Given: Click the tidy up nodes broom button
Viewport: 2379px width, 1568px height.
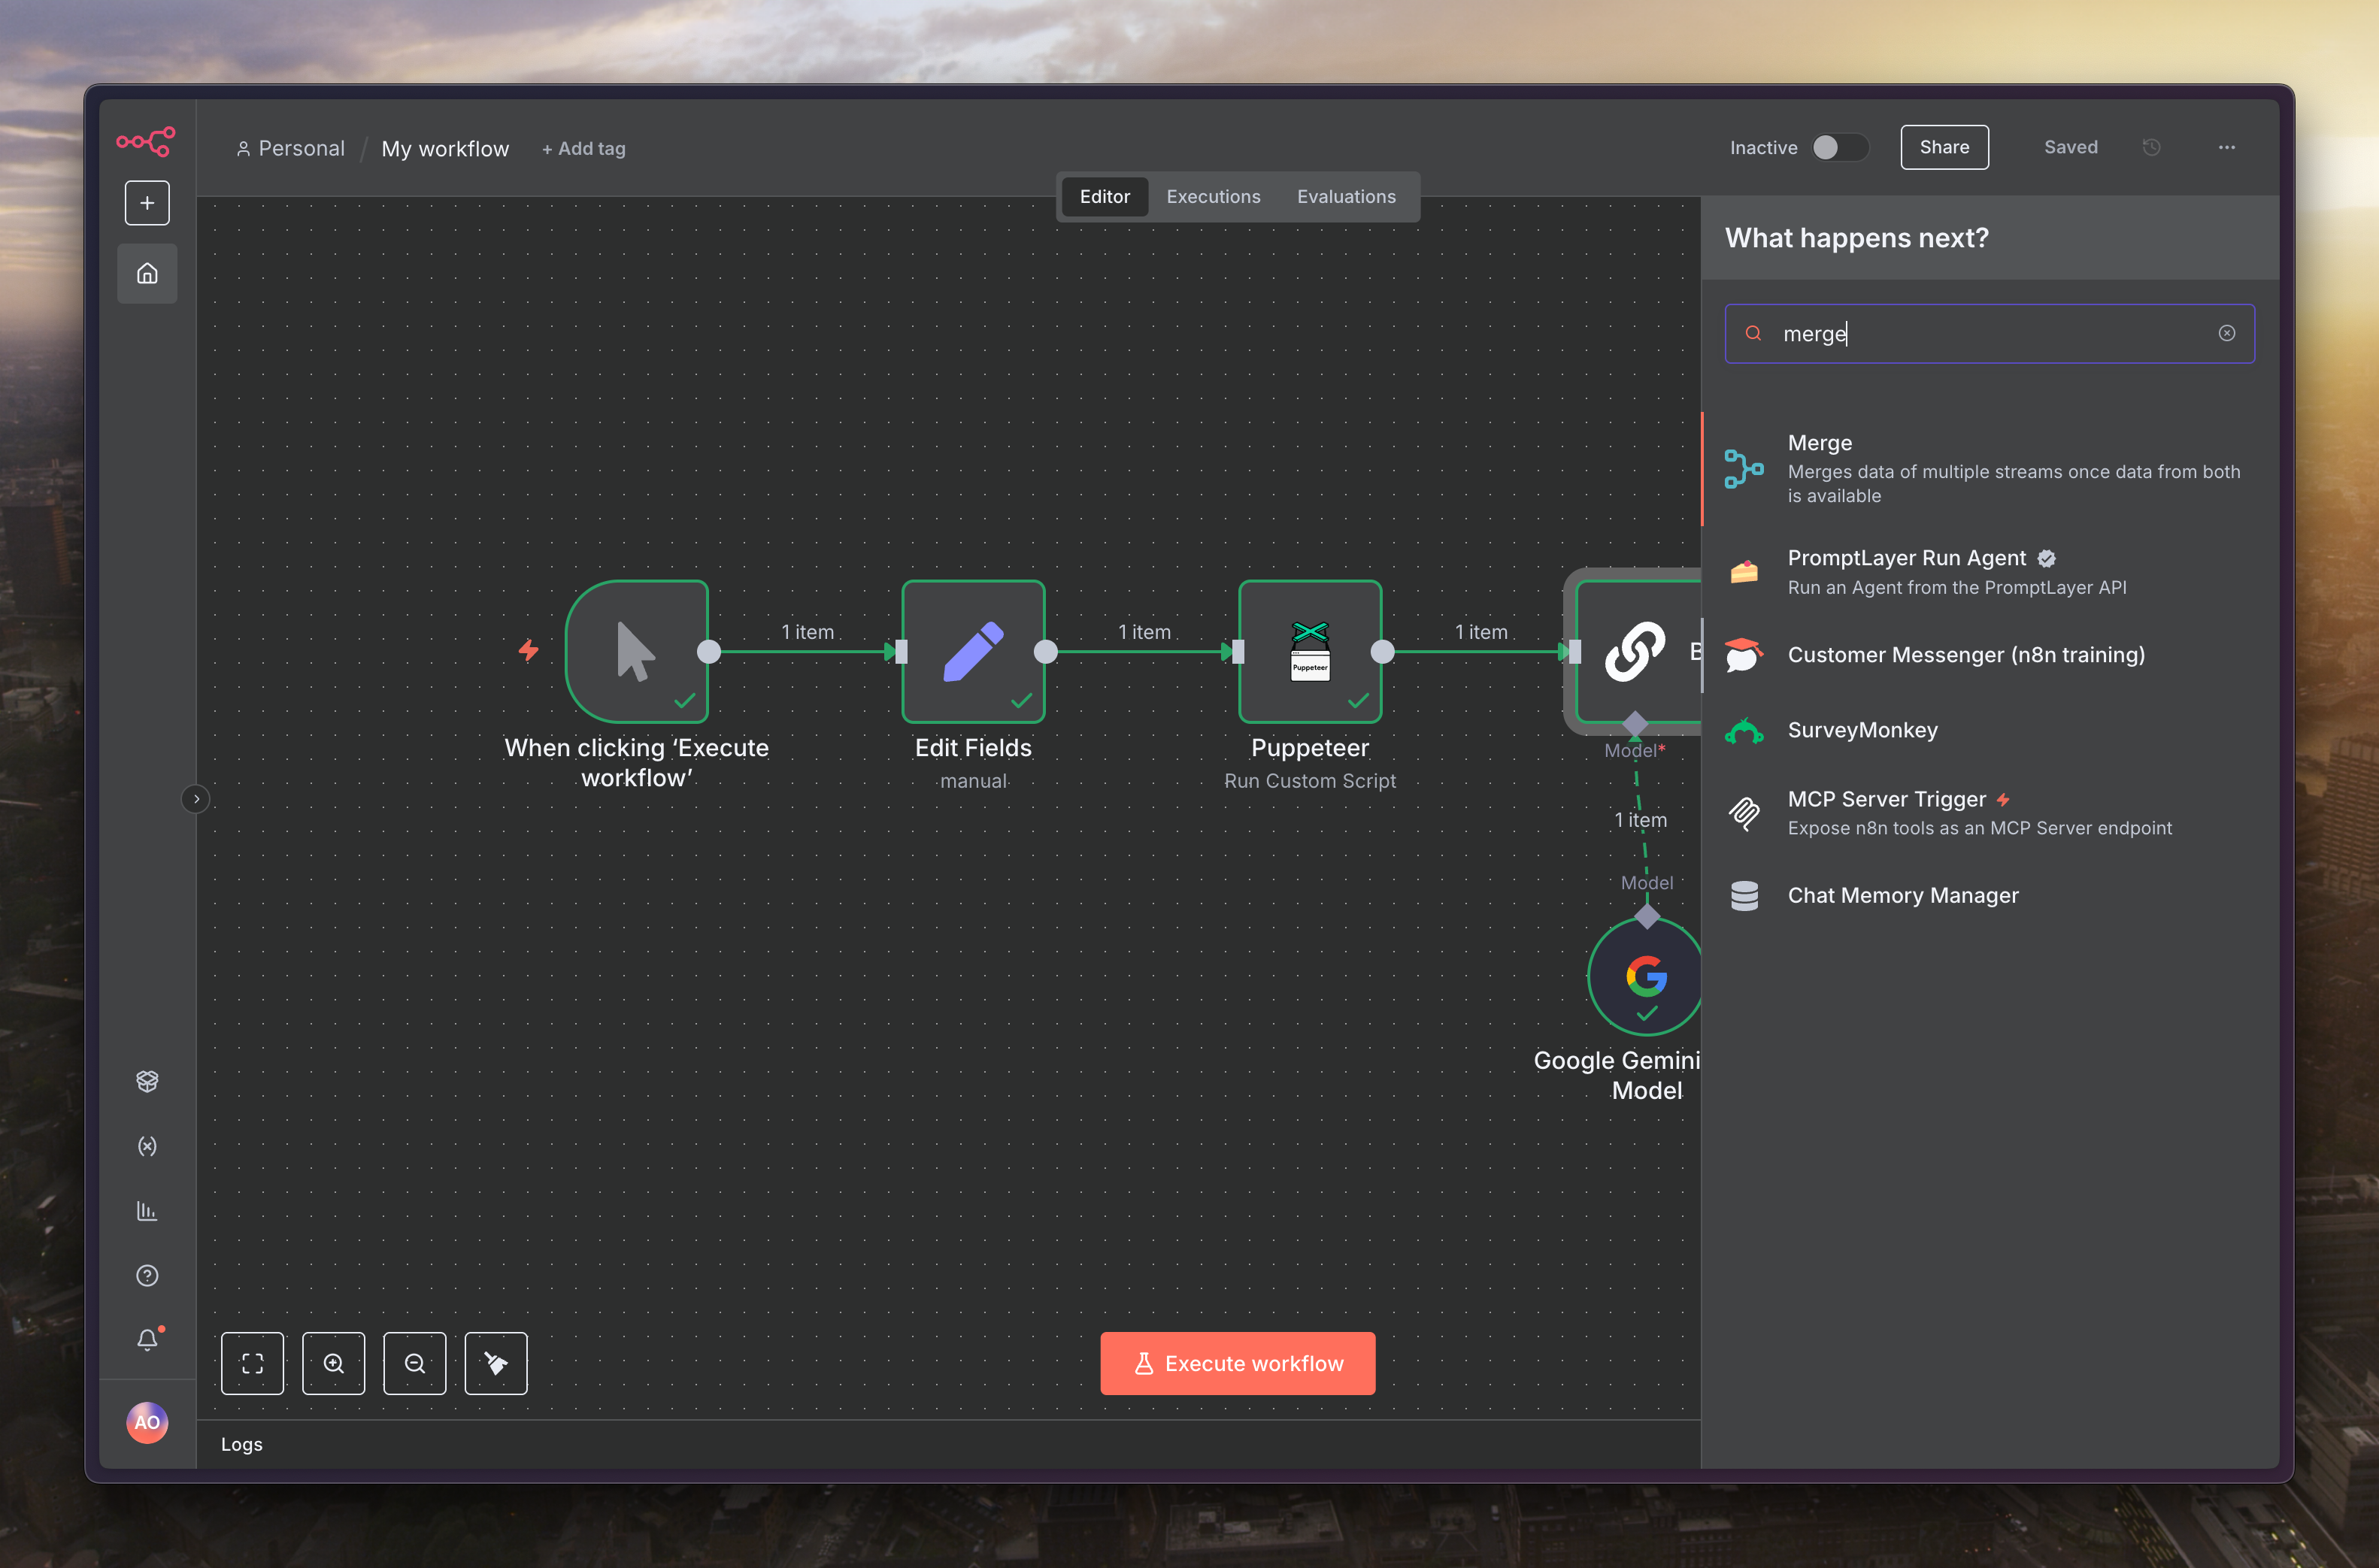Looking at the screenshot, I should pyautogui.click(x=496, y=1363).
